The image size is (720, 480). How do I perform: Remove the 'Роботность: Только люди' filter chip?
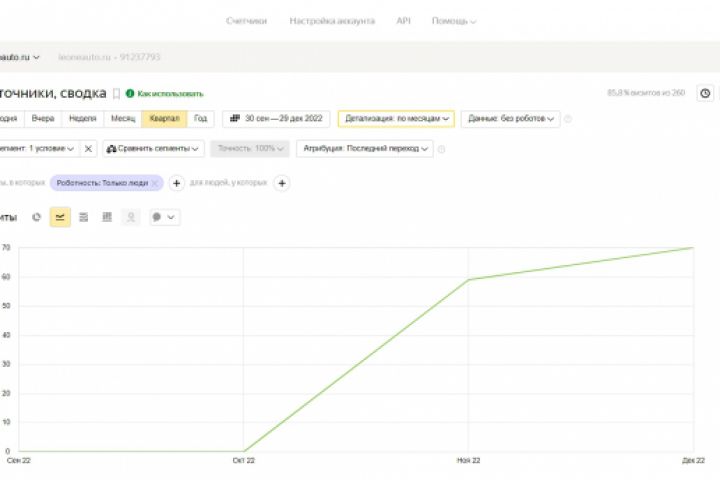pyautogui.click(x=155, y=183)
